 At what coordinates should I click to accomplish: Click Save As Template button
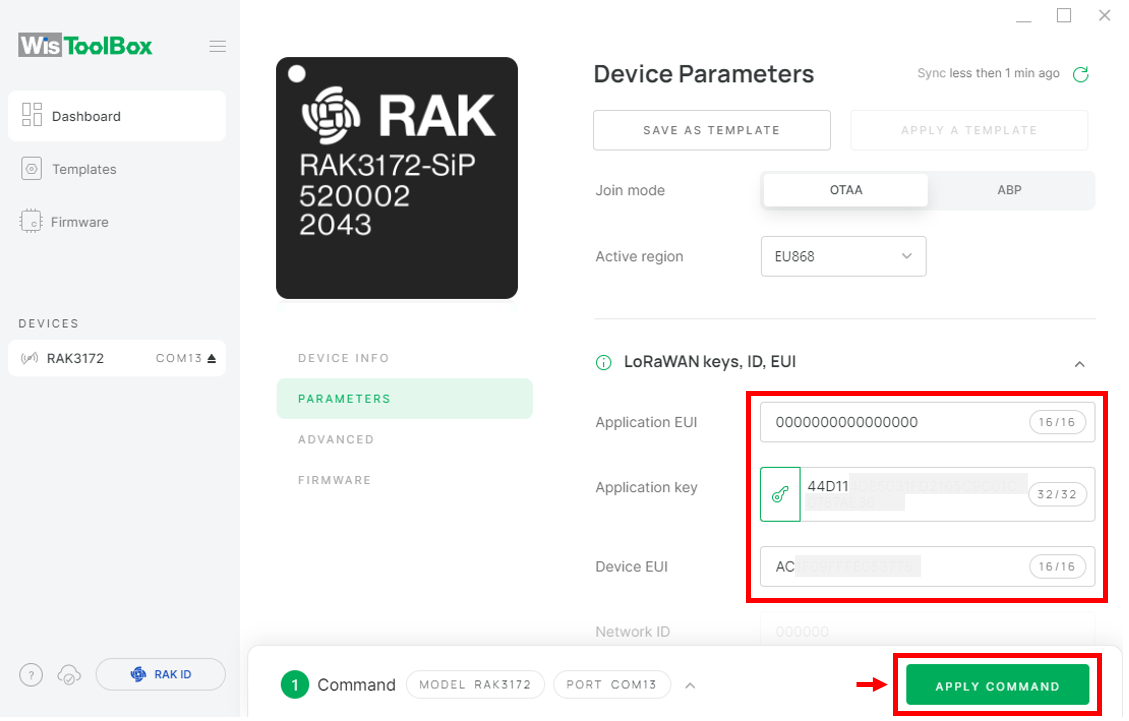pos(711,130)
